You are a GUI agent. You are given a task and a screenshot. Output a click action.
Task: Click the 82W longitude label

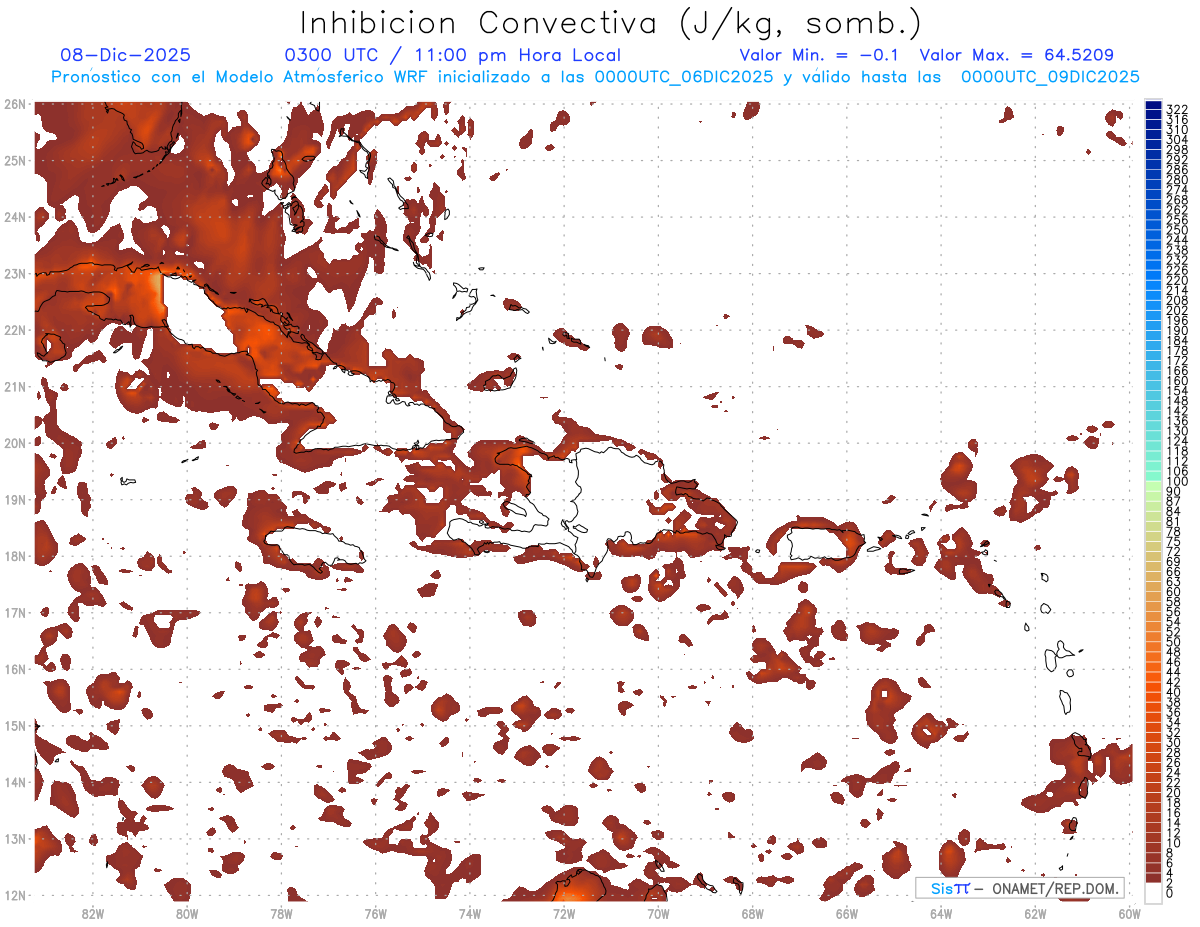coord(92,913)
